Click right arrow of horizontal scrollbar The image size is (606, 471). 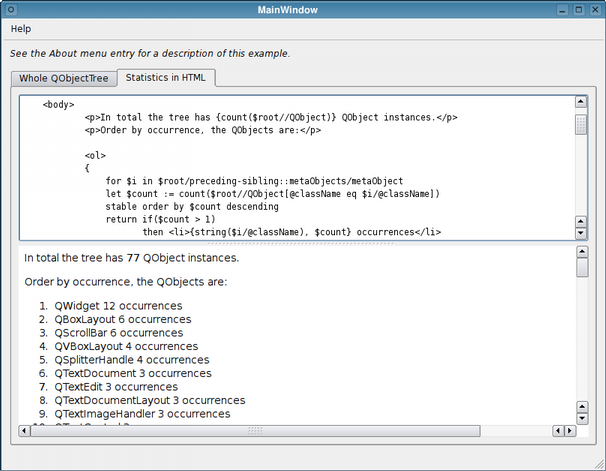pos(568,430)
